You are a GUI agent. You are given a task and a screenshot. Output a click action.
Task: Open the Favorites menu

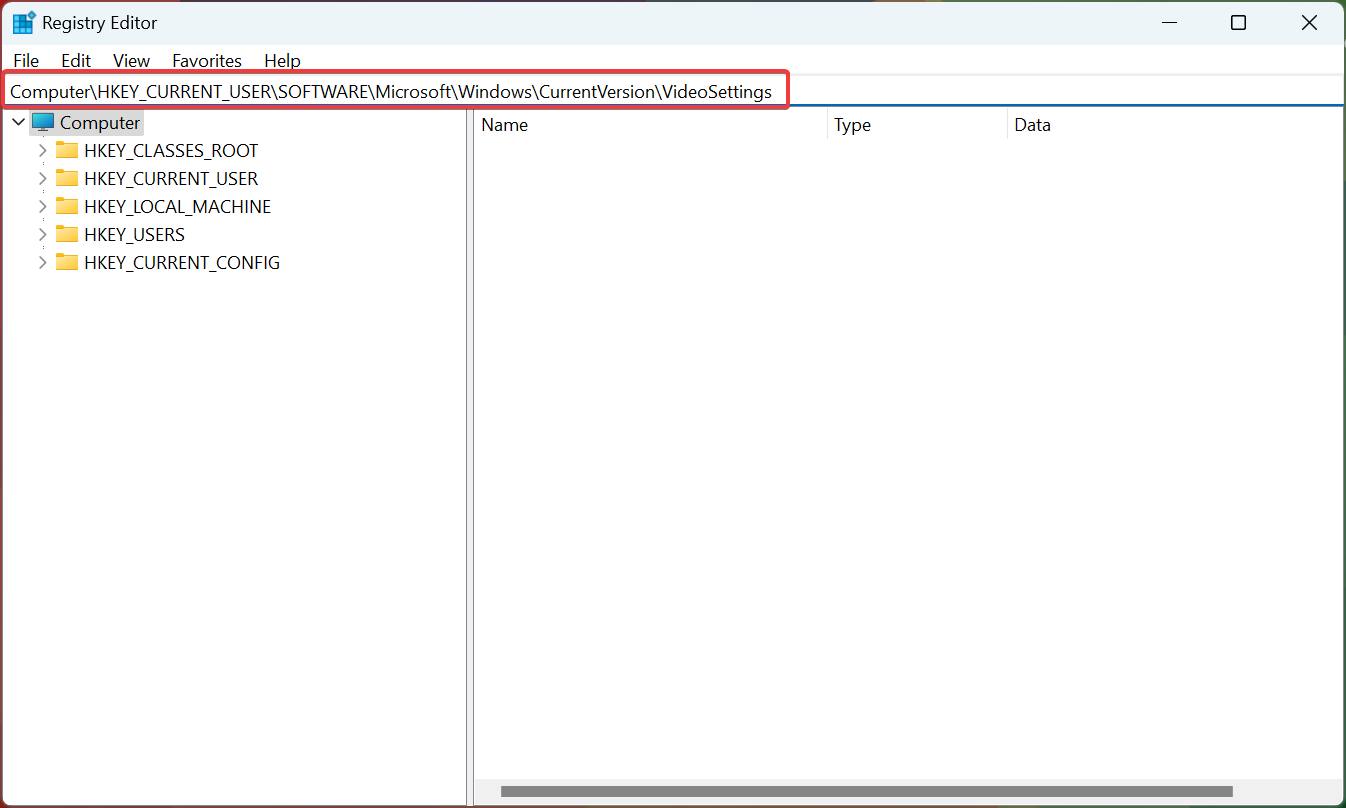pos(207,61)
